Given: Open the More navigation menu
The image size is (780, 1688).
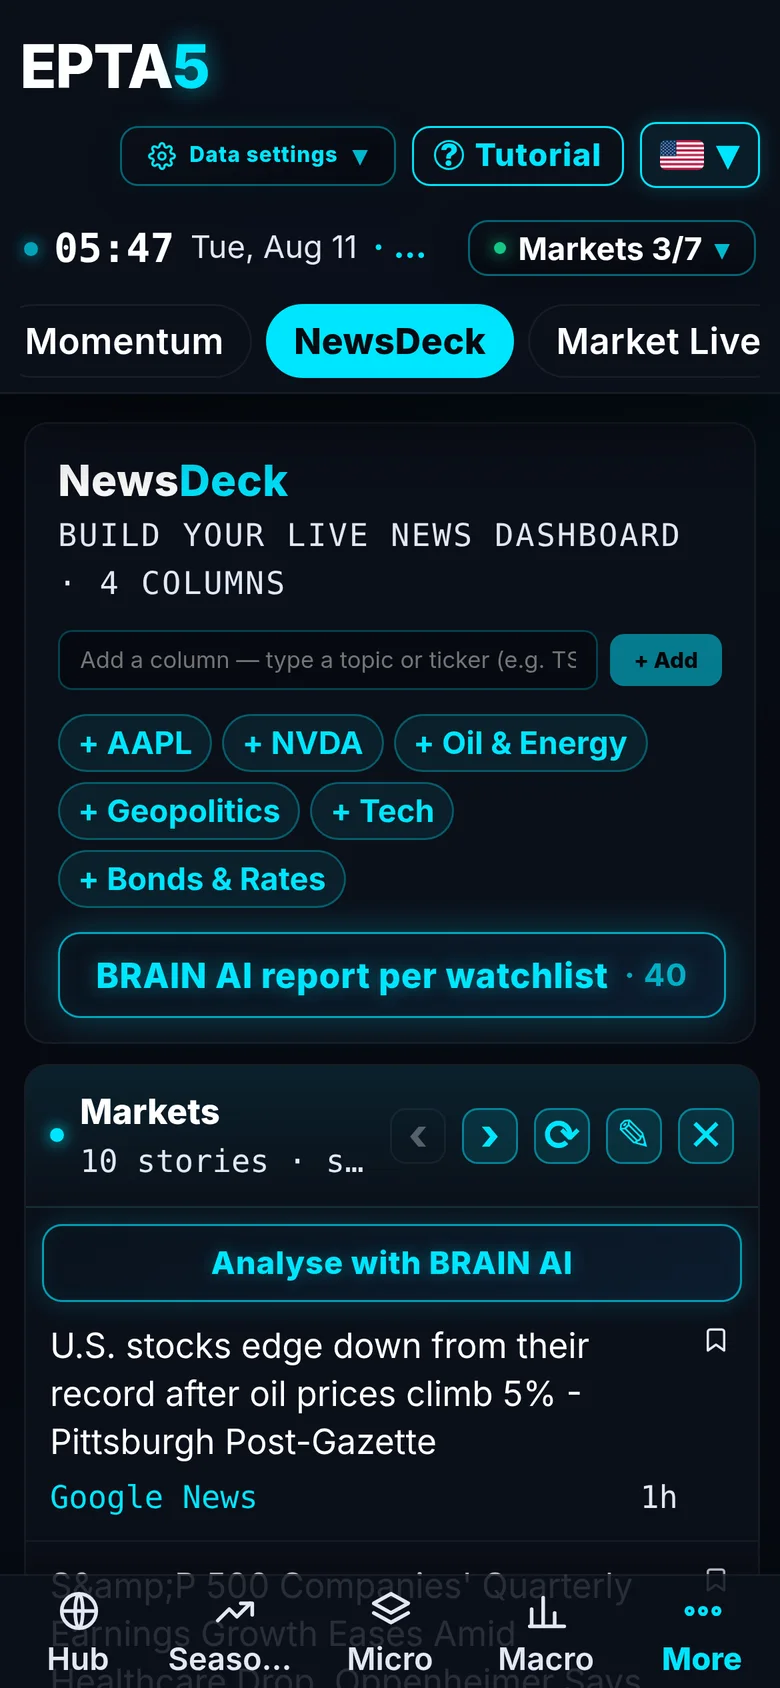Looking at the screenshot, I should (x=702, y=1633).
